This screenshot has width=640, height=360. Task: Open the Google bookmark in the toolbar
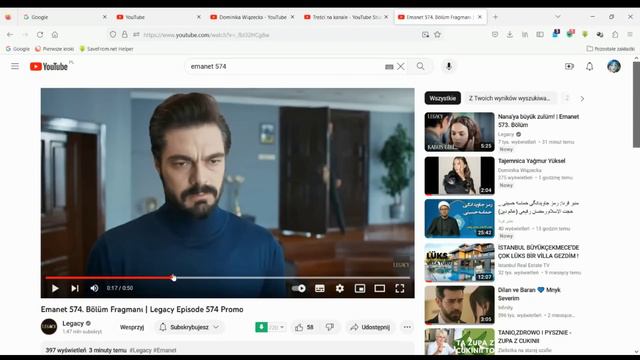coord(18,49)
